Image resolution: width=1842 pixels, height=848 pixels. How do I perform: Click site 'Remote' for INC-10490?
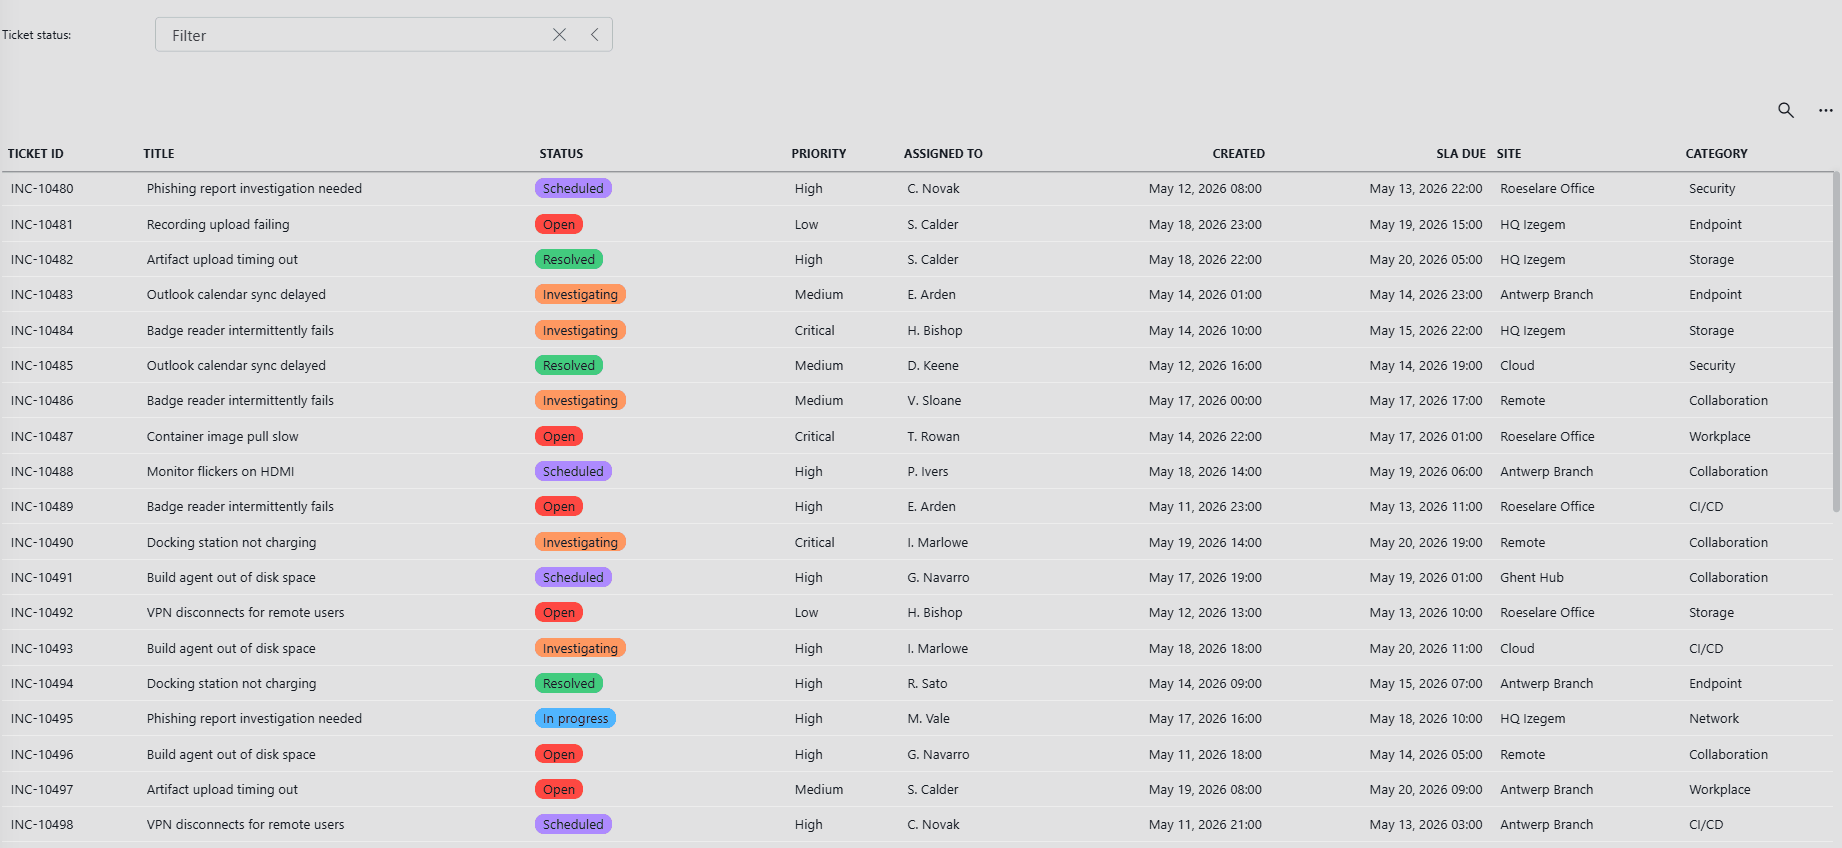[1523, 543]
